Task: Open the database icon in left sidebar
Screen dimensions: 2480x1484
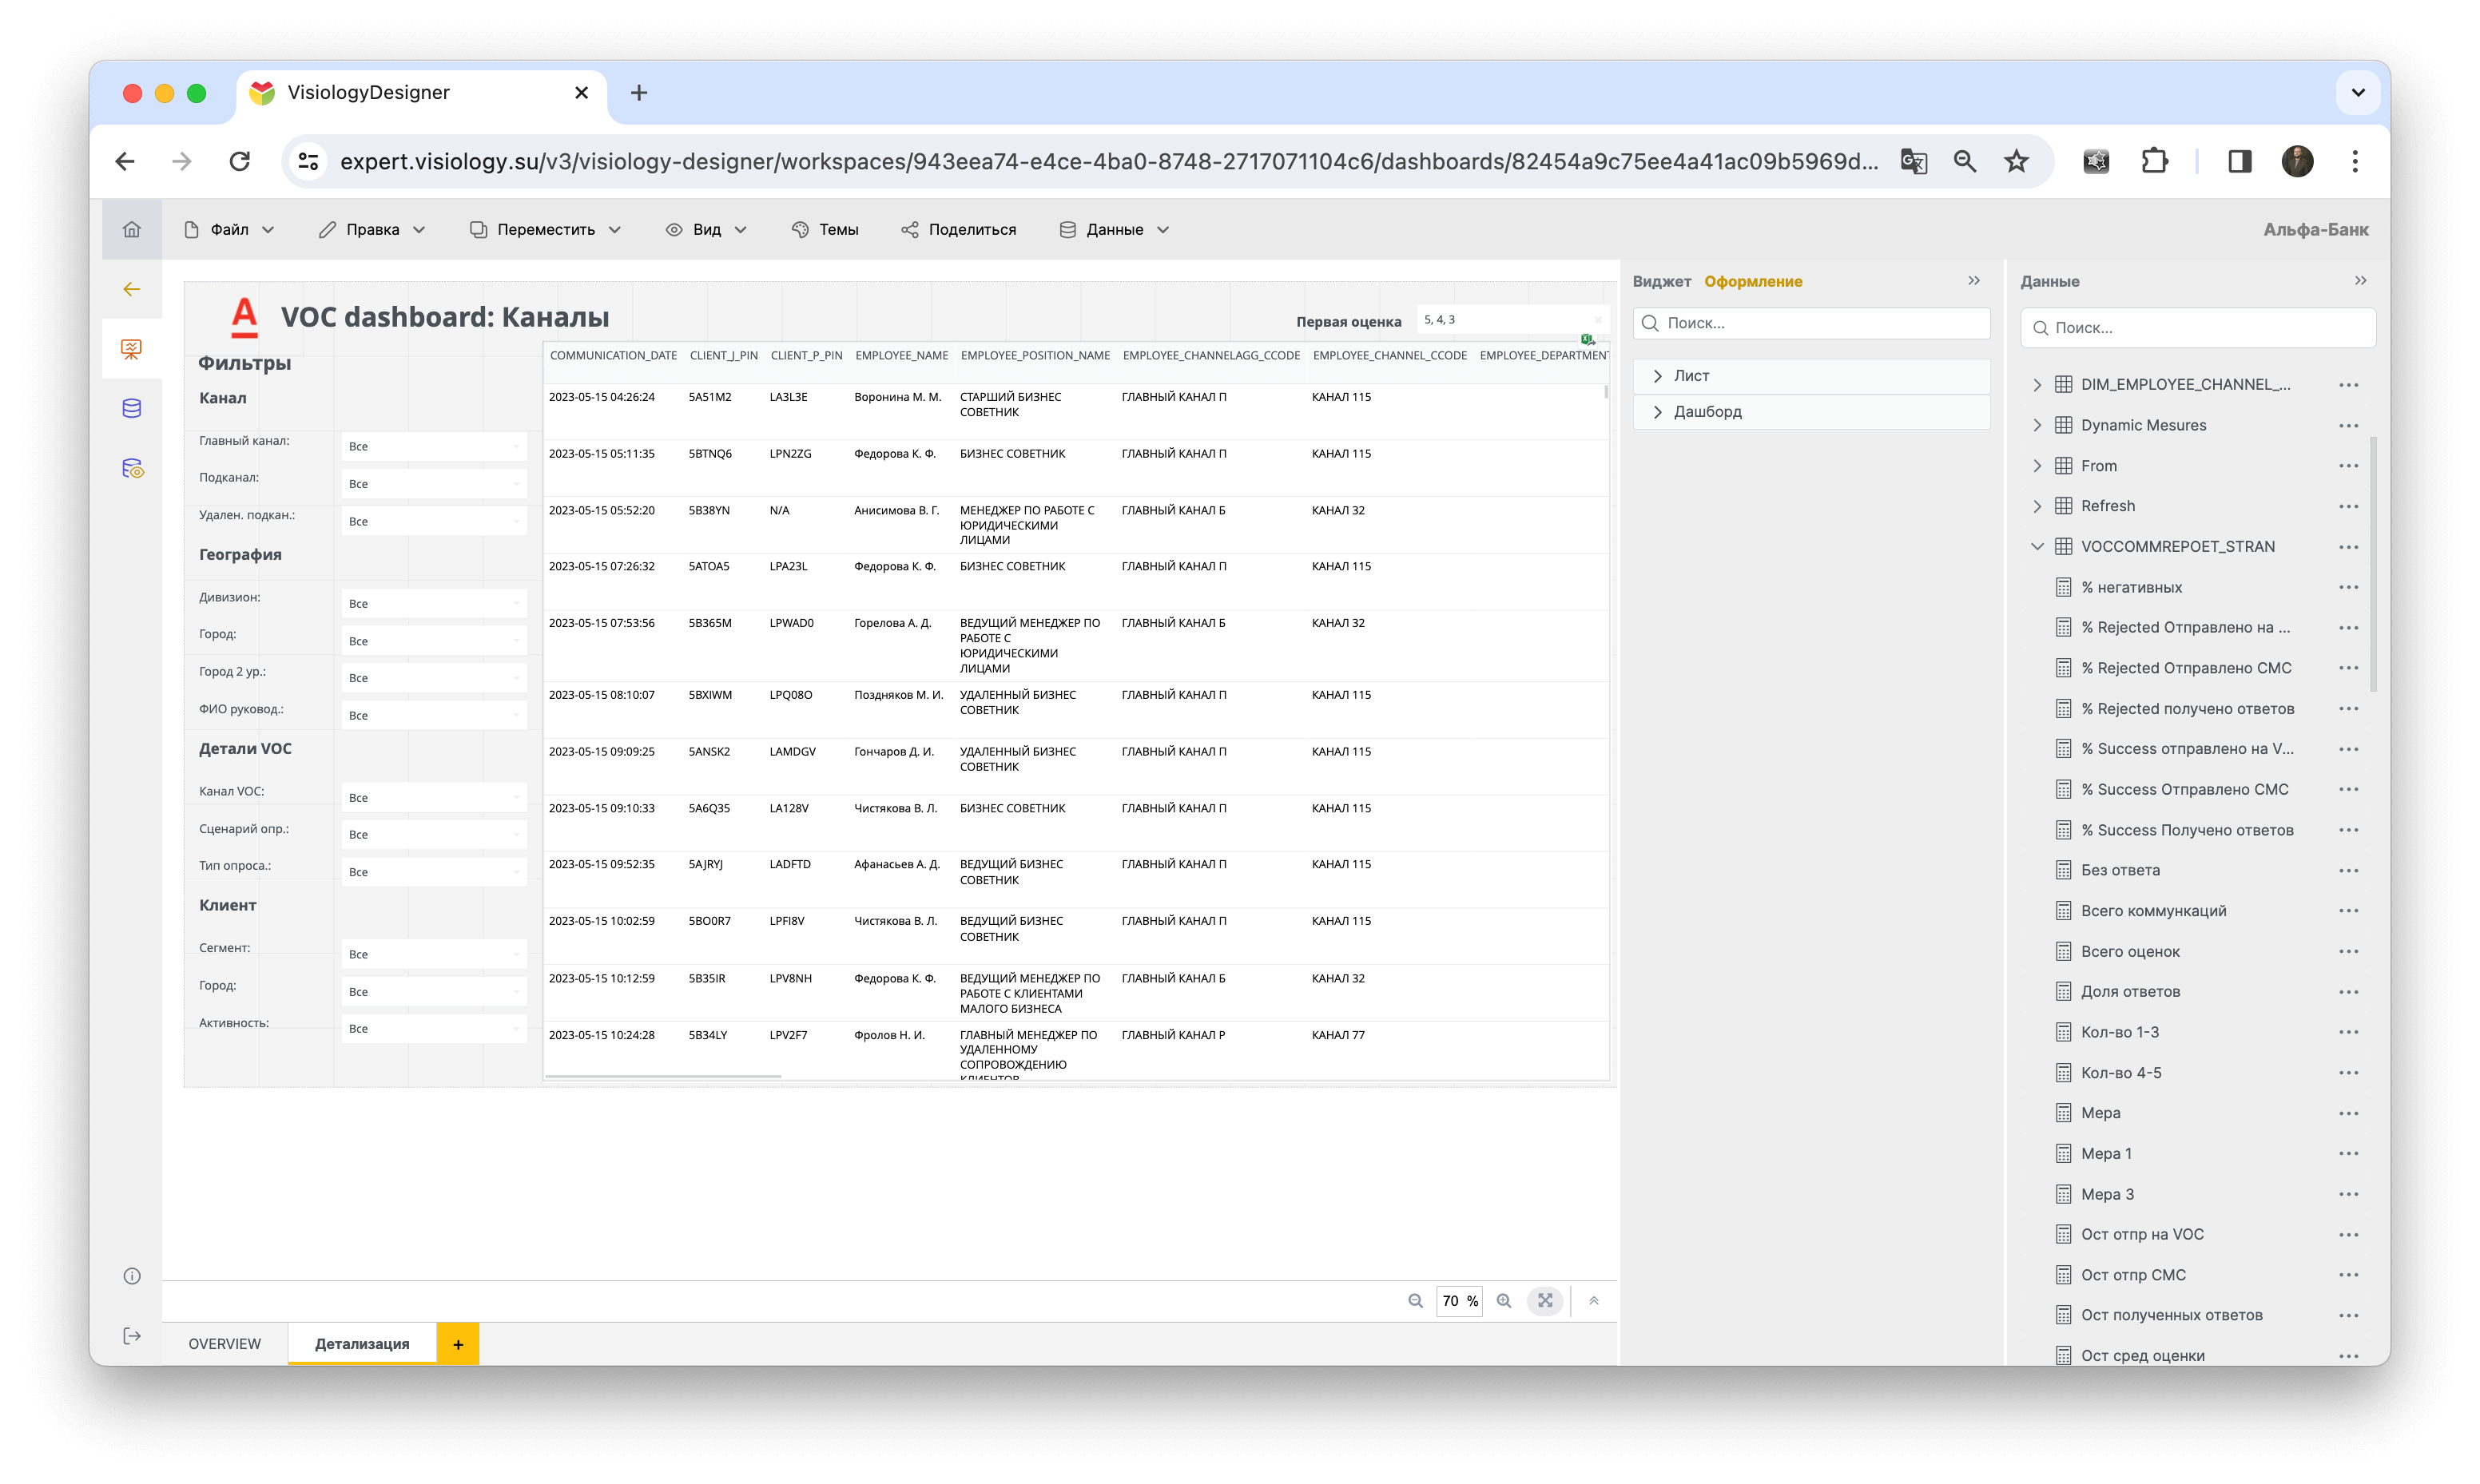Action: point(131,408)
